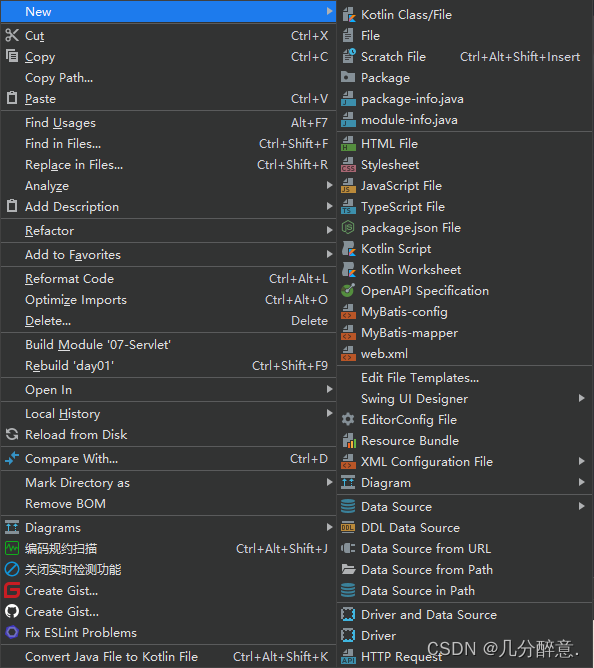This screenshot has width=594, height=668.
Task: Click the Stylesheet CSS icon
Action: [348, 164]
